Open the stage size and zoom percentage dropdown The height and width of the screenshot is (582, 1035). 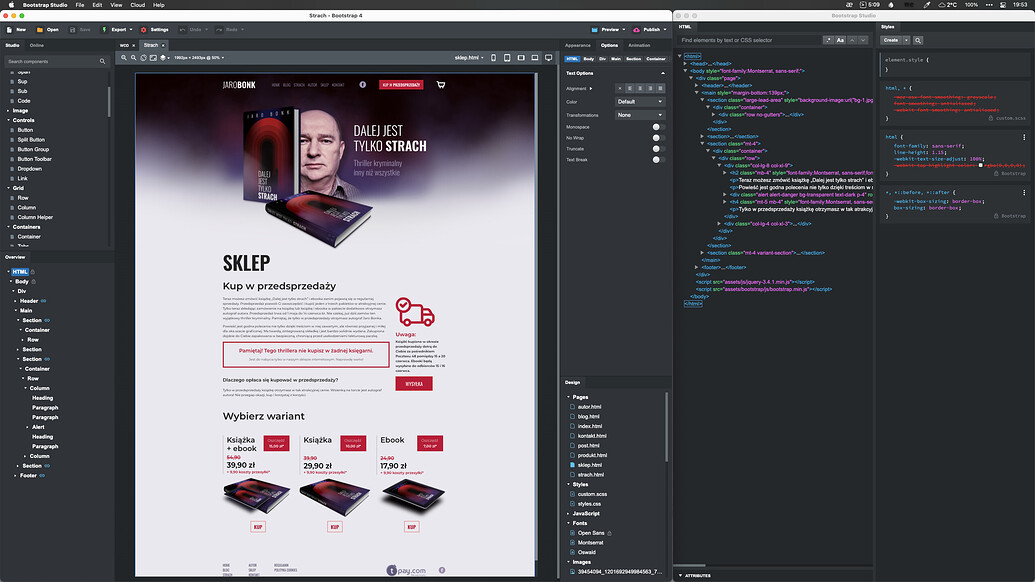[x=199, y=58]
